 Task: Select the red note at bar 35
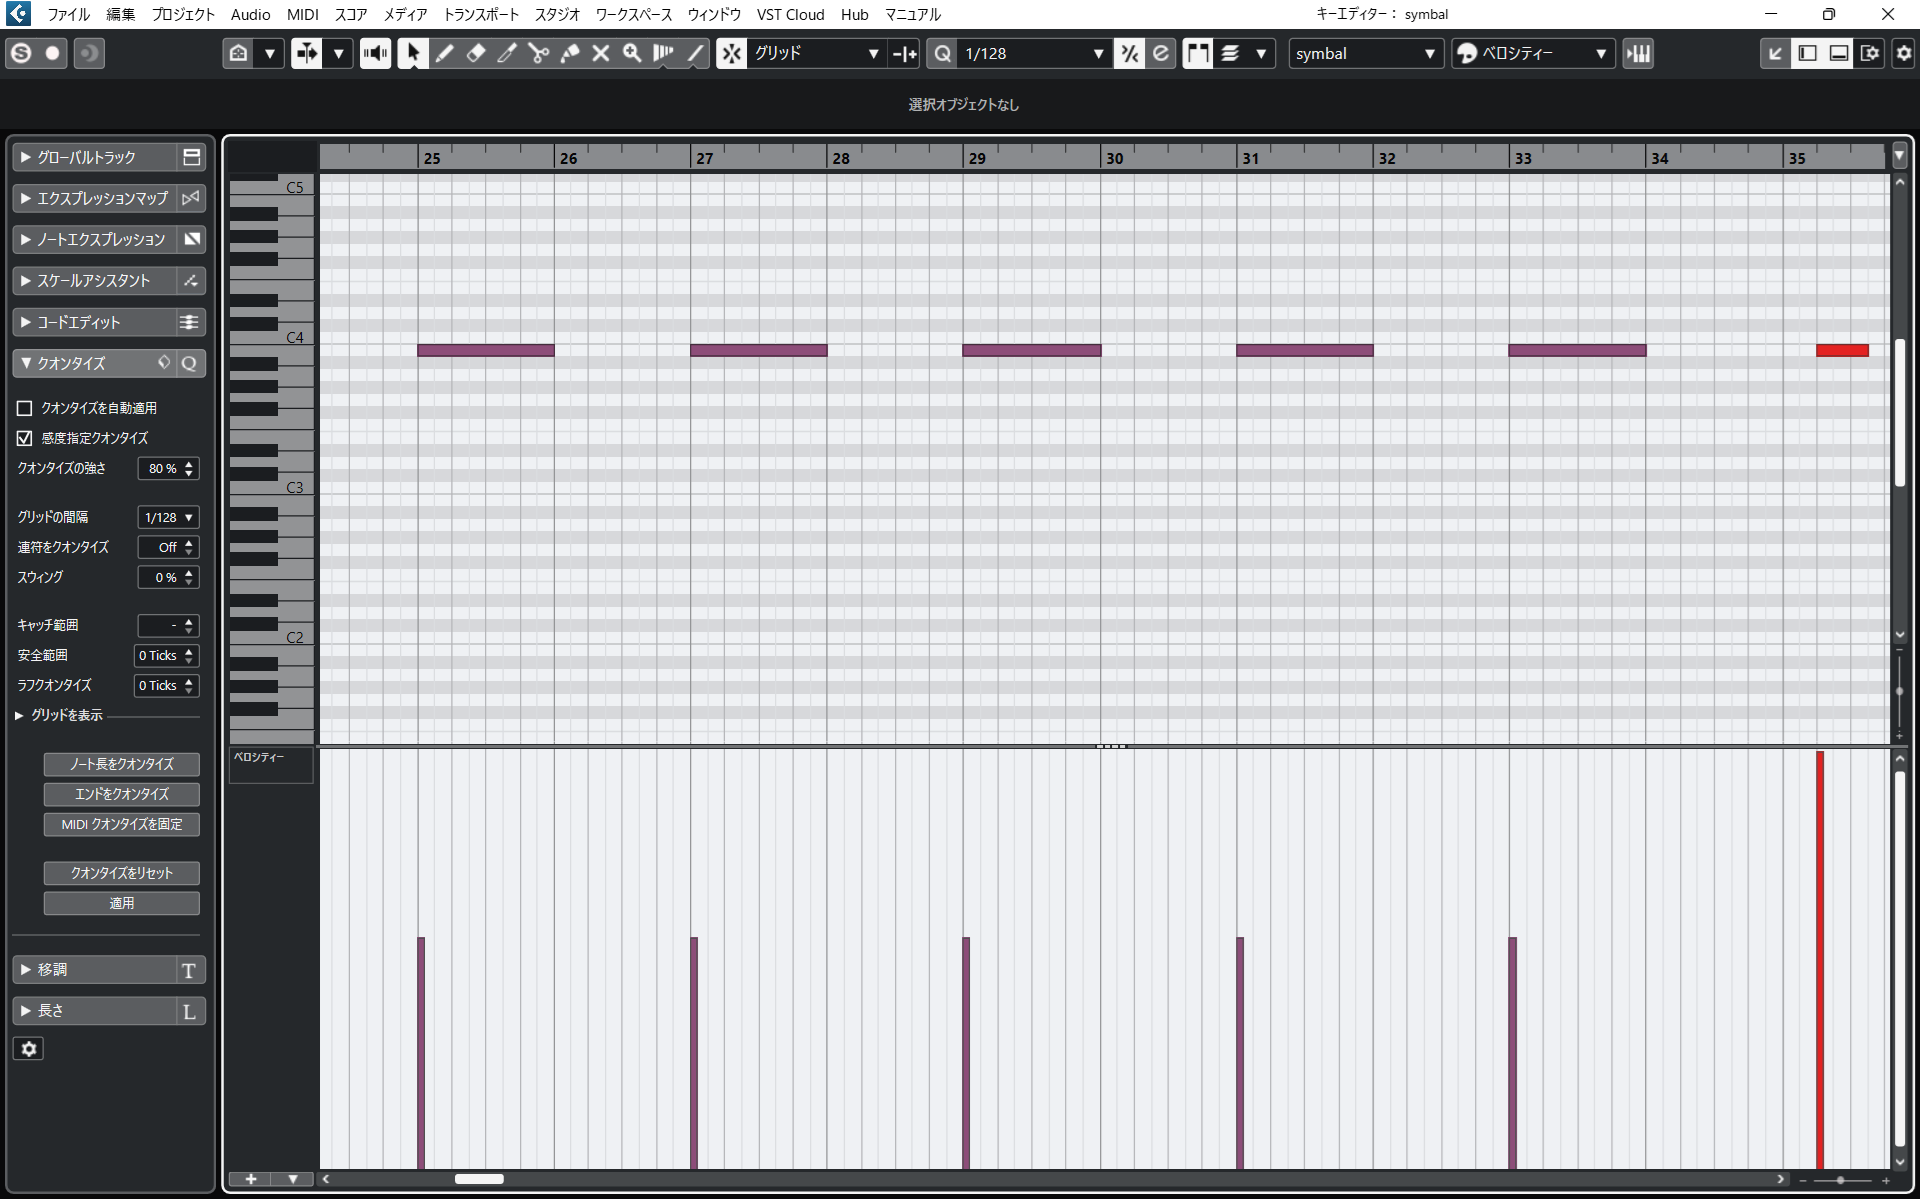point(1842,351)
